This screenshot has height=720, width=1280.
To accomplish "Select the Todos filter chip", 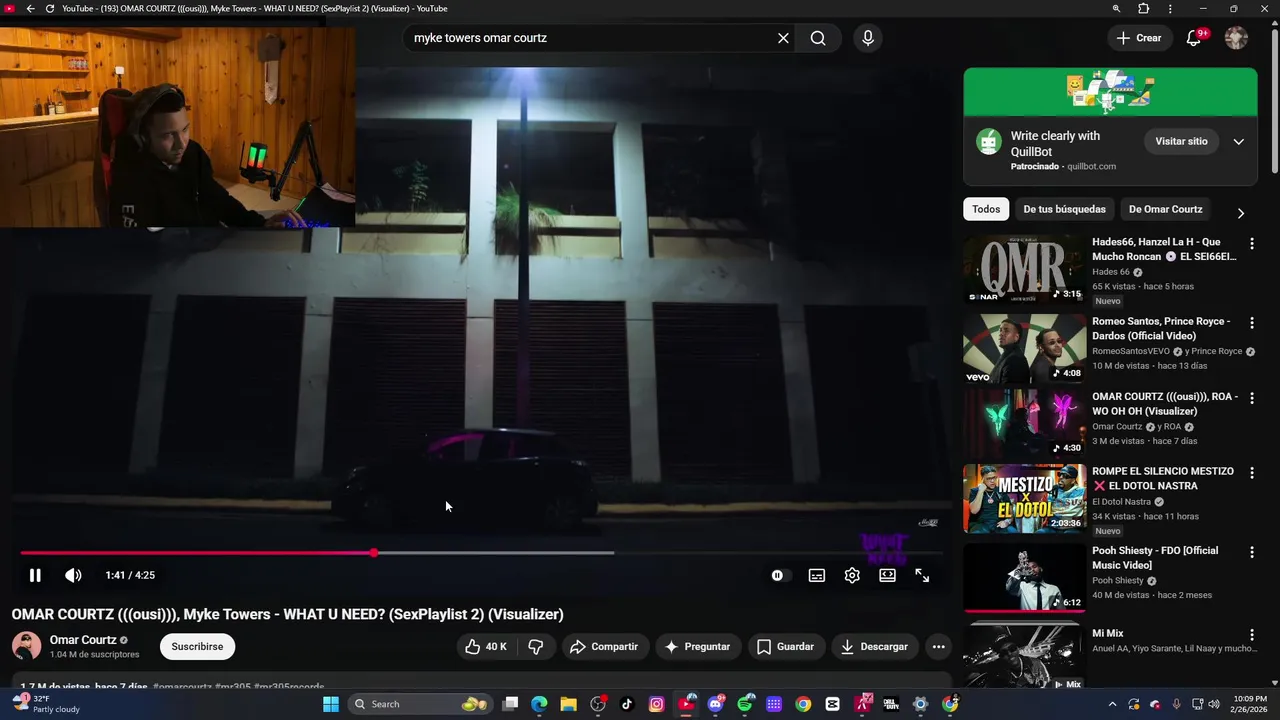I will 986,209.
